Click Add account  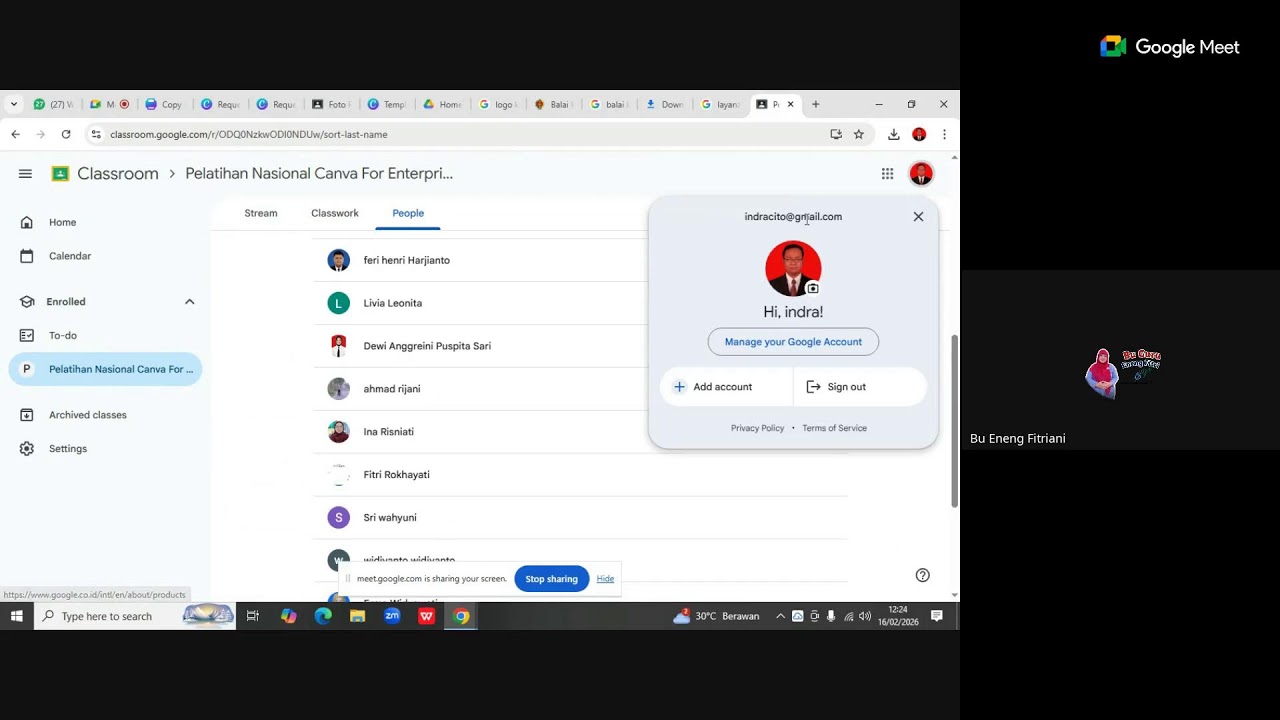click(726, 387)
